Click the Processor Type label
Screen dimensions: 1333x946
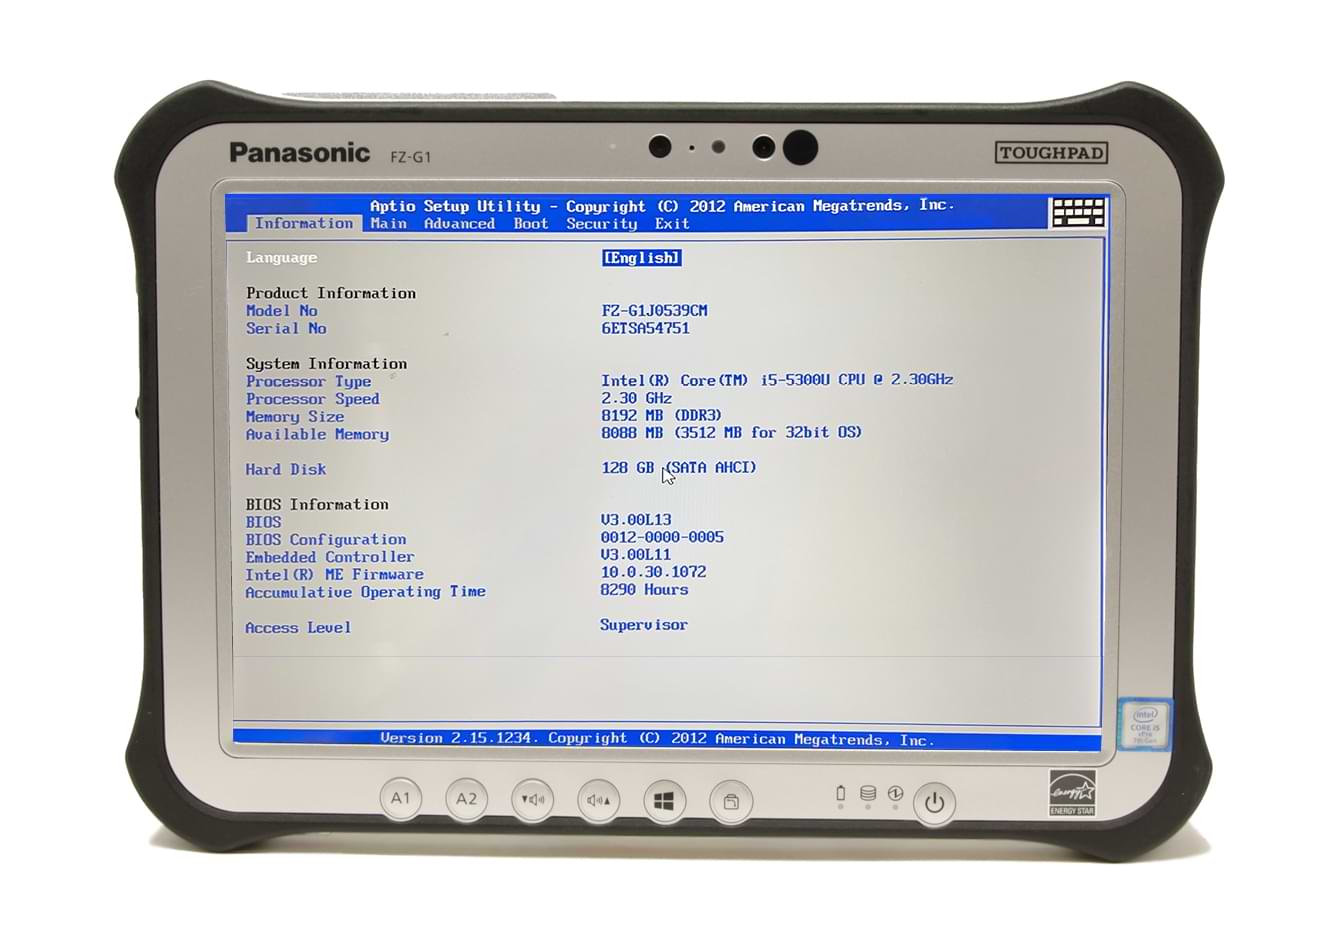click(x=309, y=382)
